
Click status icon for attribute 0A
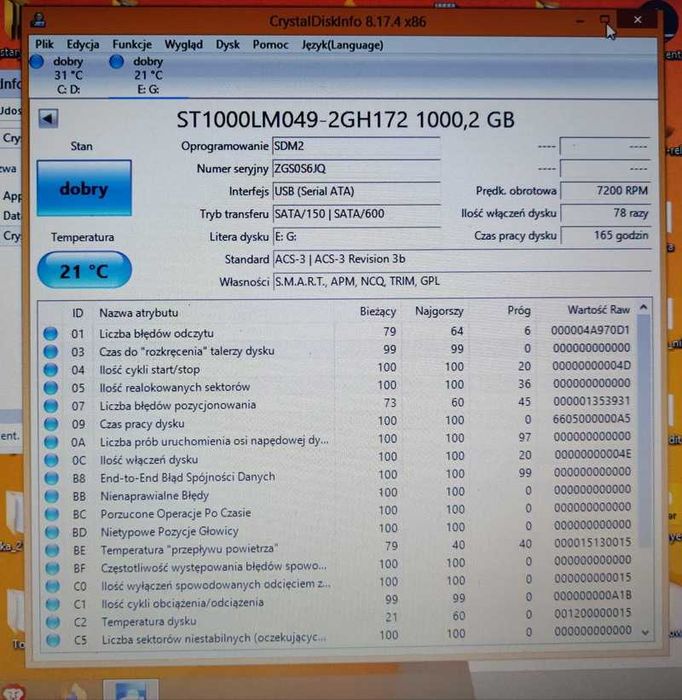coord(51,442)
